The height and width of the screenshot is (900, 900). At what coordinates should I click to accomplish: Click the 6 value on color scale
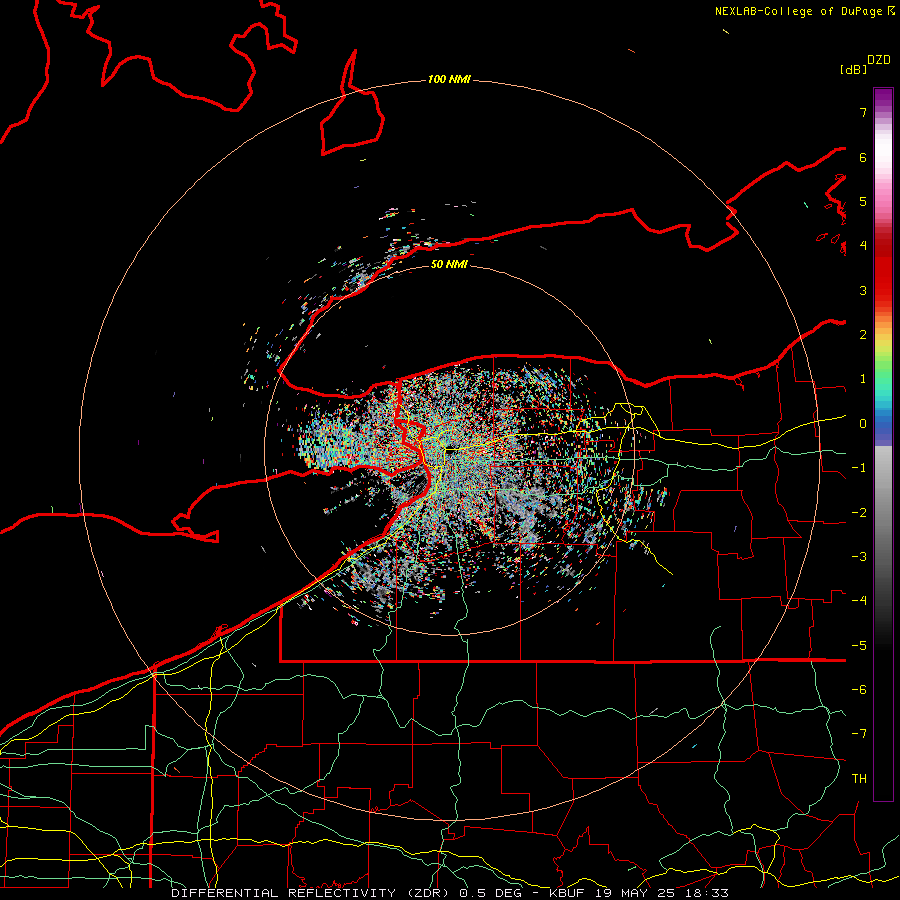[x=863, y=157]
